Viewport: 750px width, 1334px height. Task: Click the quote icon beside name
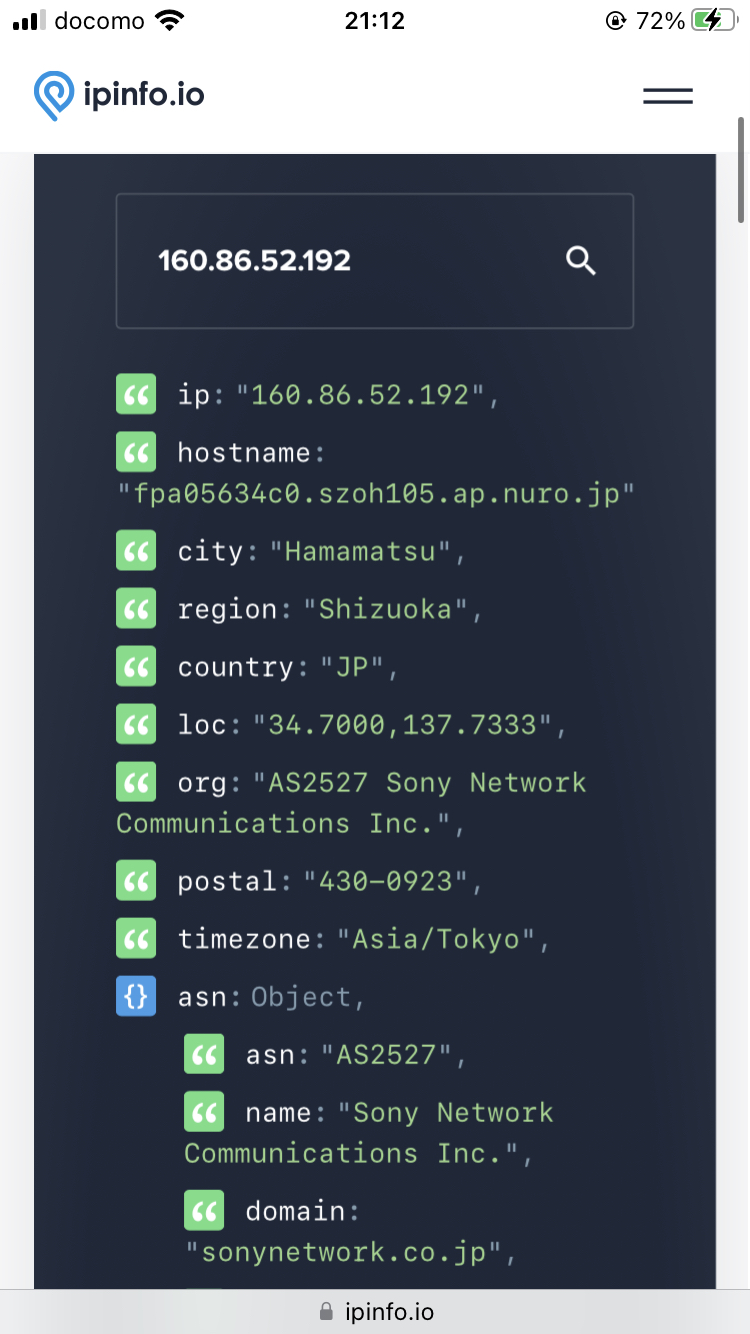pos(204,1113)
